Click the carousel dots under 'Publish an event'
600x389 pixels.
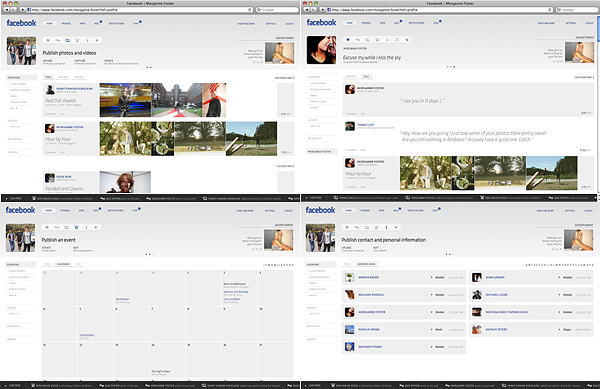[150, 254]
